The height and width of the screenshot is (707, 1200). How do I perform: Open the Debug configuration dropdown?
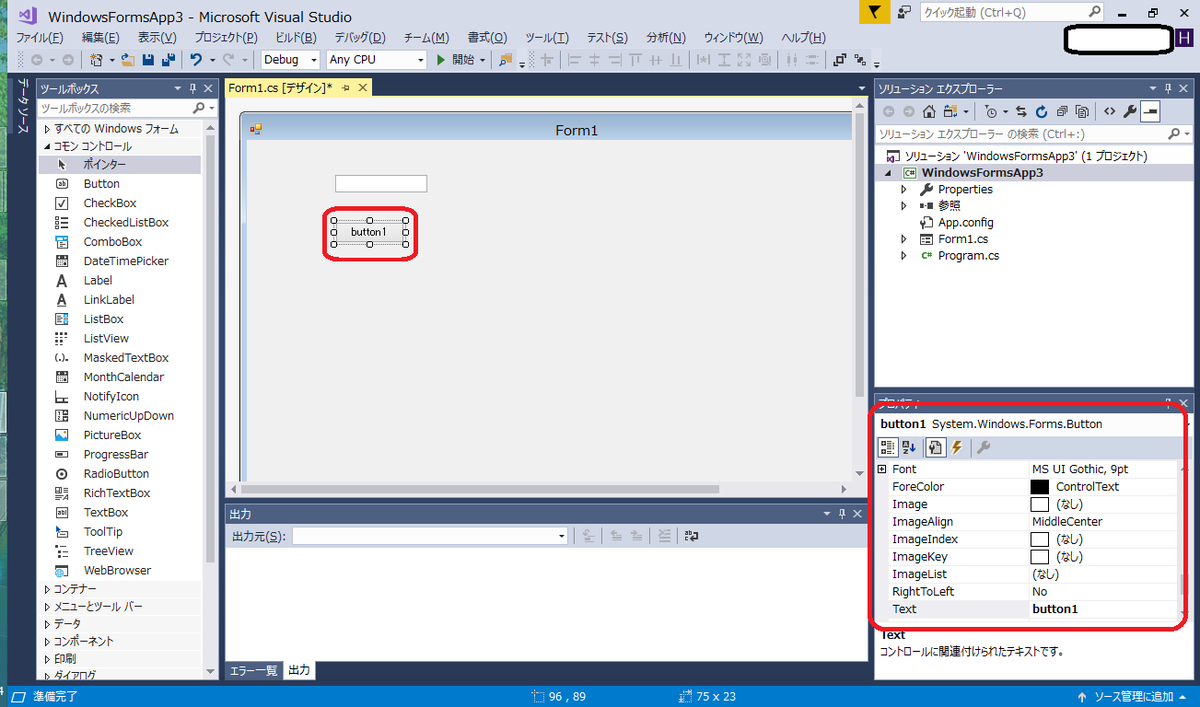[290, 60]
